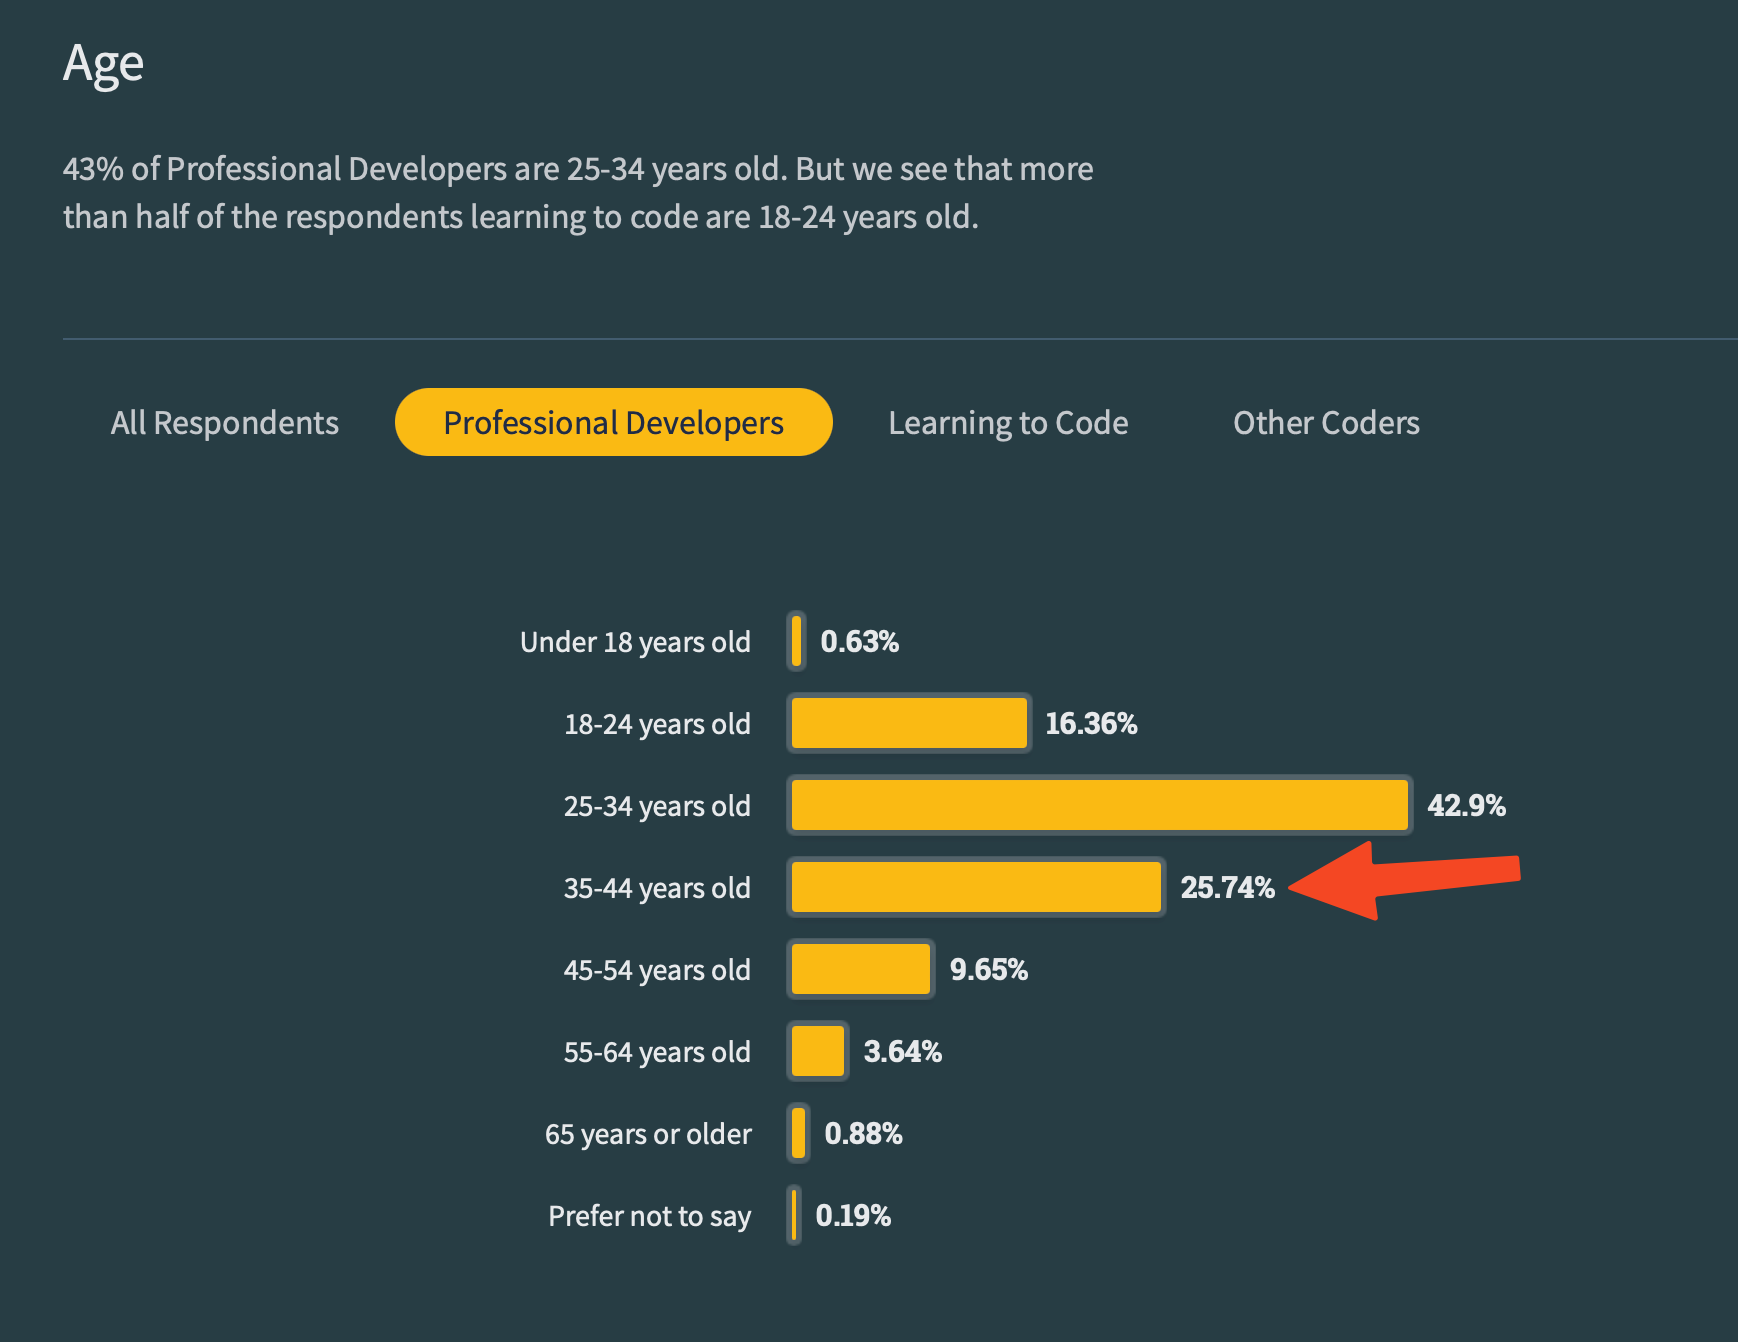This screenshot has height=1342, width=1738.
Task: Click the 42.9% value label
Action: (1466, 806)
